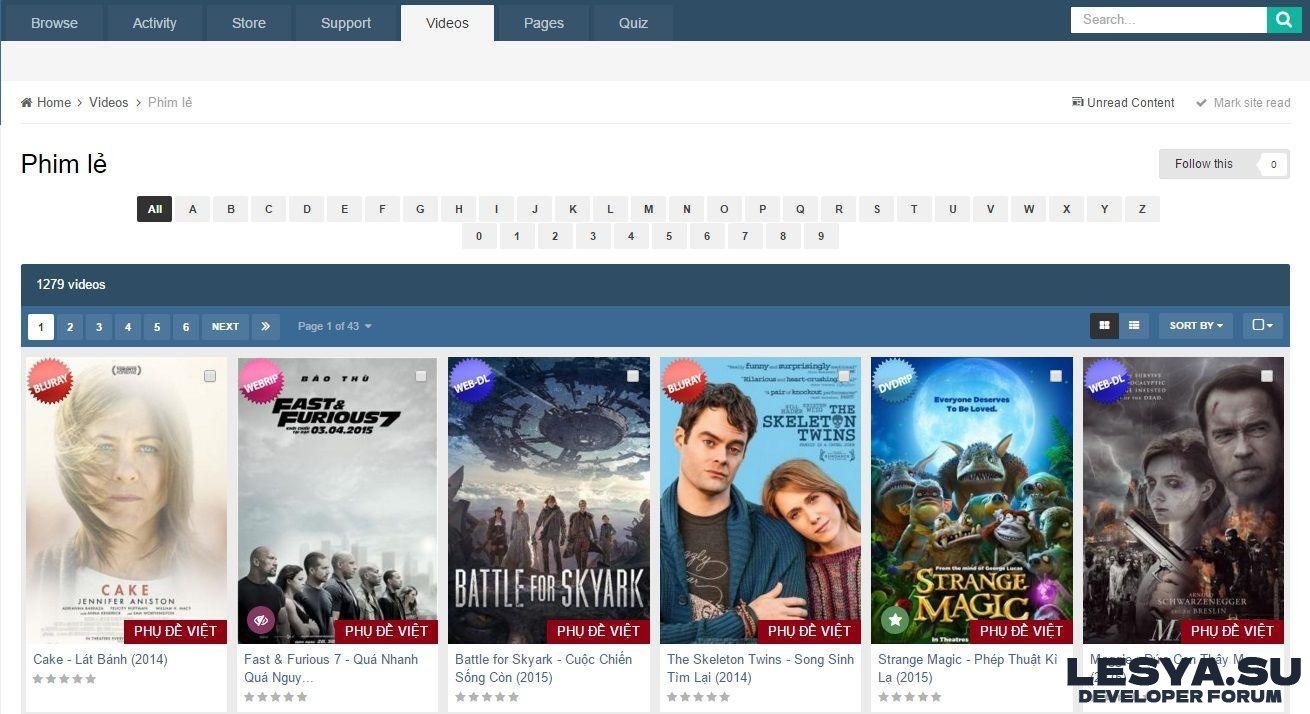The height and width of the screenshot is (714, 1310).
Task: Click the search magnifier icon
Action: pyautogui.click(x=1284, y=19)
